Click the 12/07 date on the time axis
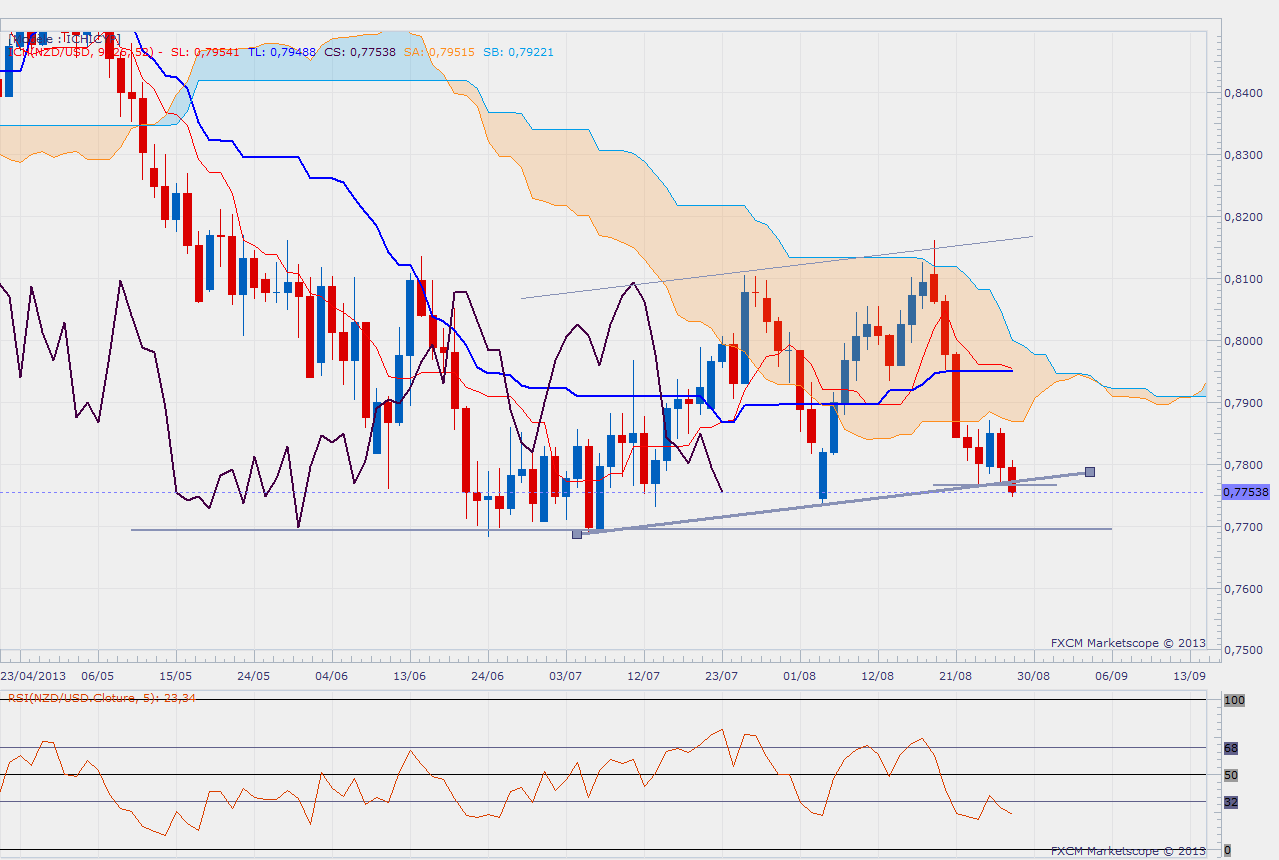 pos(643,675)
